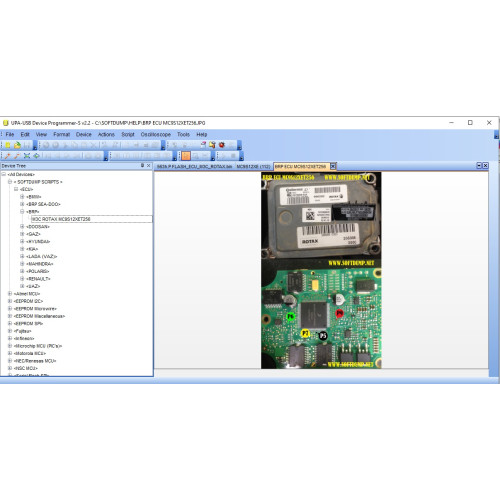Viewport: 500px width, 500px height.
Task: Open the Device menu
Action: pos(84,134)
